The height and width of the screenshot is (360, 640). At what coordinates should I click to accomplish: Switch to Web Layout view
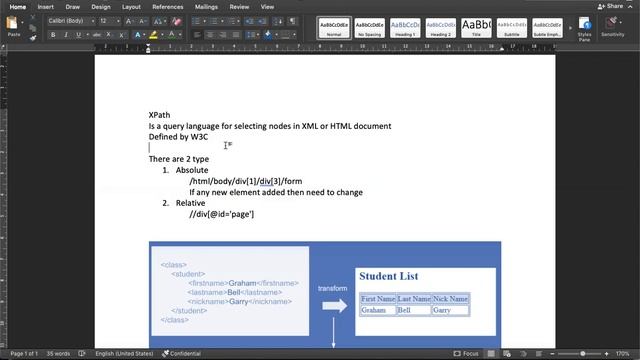pos(507,353)
